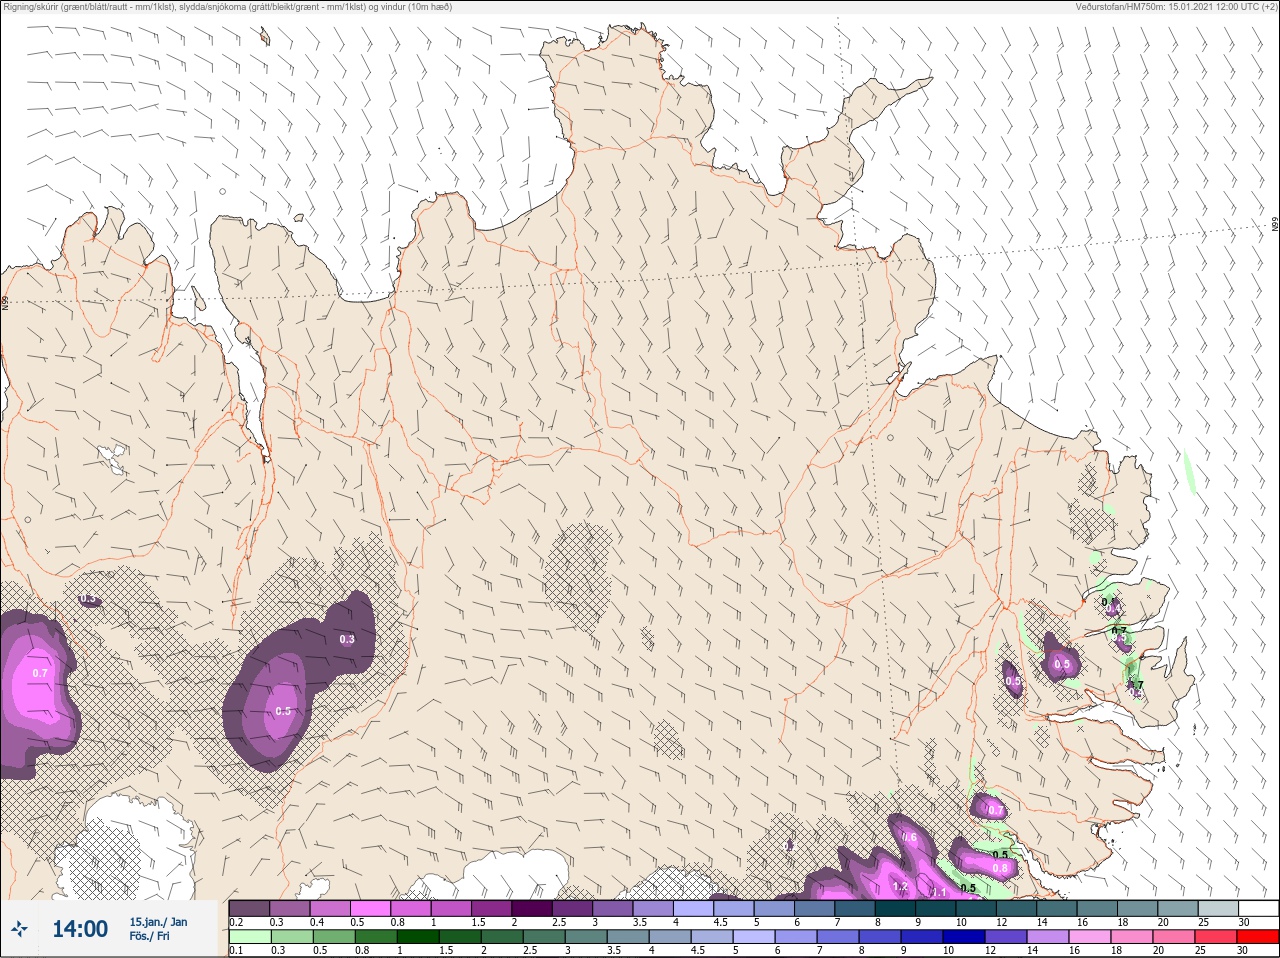Click the 1.2 precipitation value near the south coast

tap(899, 886)
